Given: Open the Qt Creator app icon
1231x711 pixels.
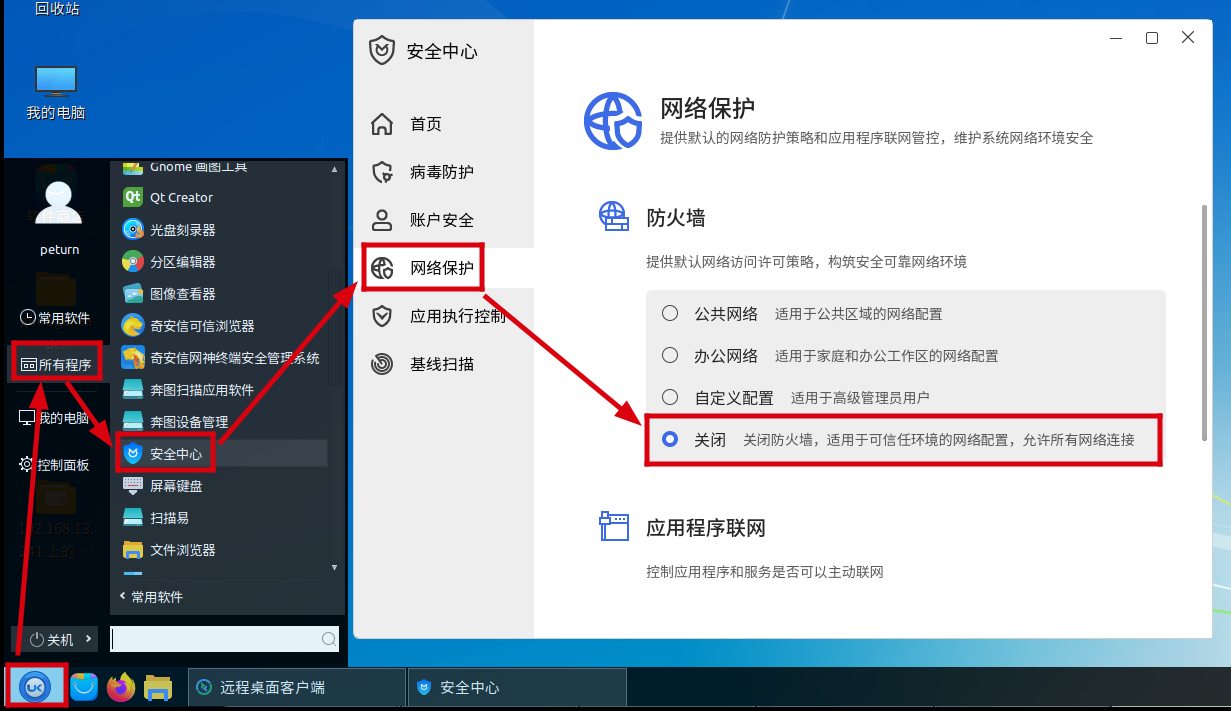Looking at the screenshot, I should 133,198.
